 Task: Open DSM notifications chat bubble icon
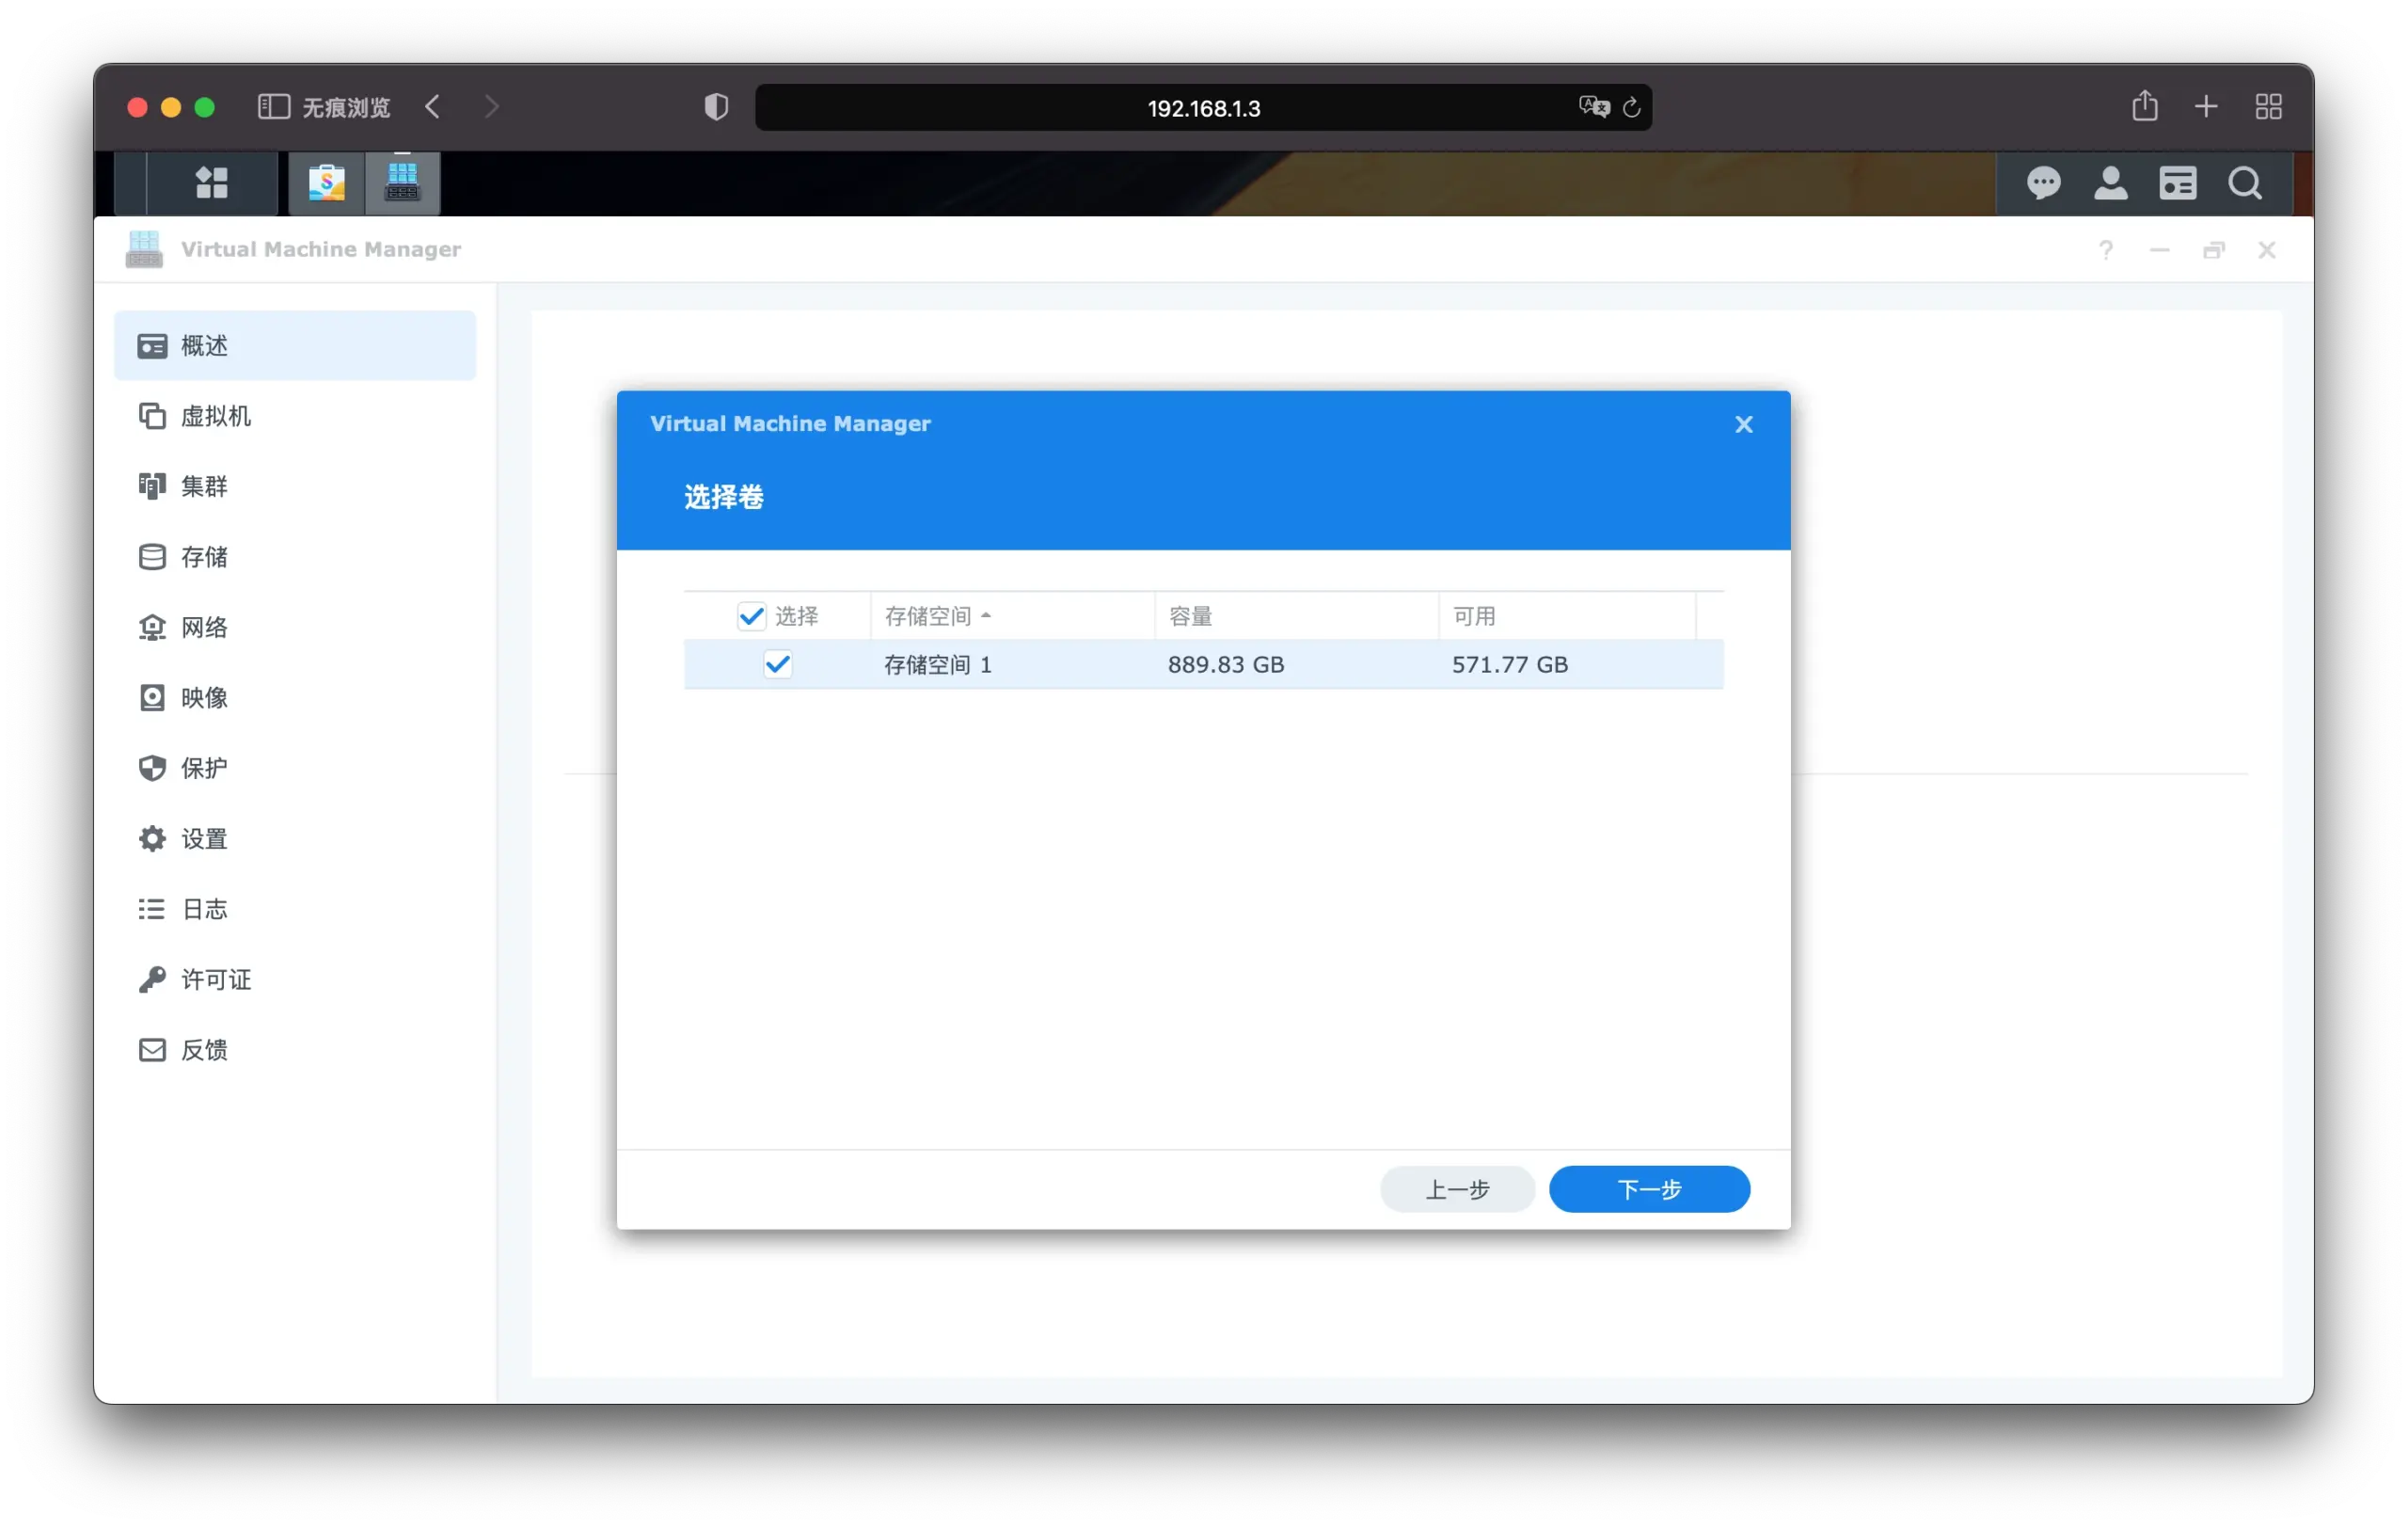coord(2043,183)
